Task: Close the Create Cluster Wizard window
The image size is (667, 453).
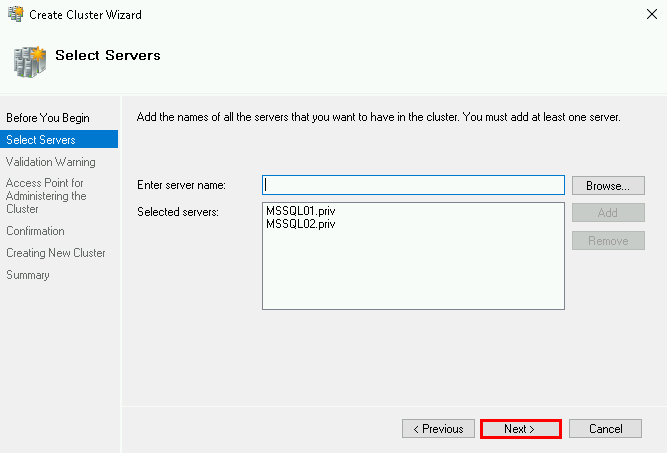Action: coord(652,14)
